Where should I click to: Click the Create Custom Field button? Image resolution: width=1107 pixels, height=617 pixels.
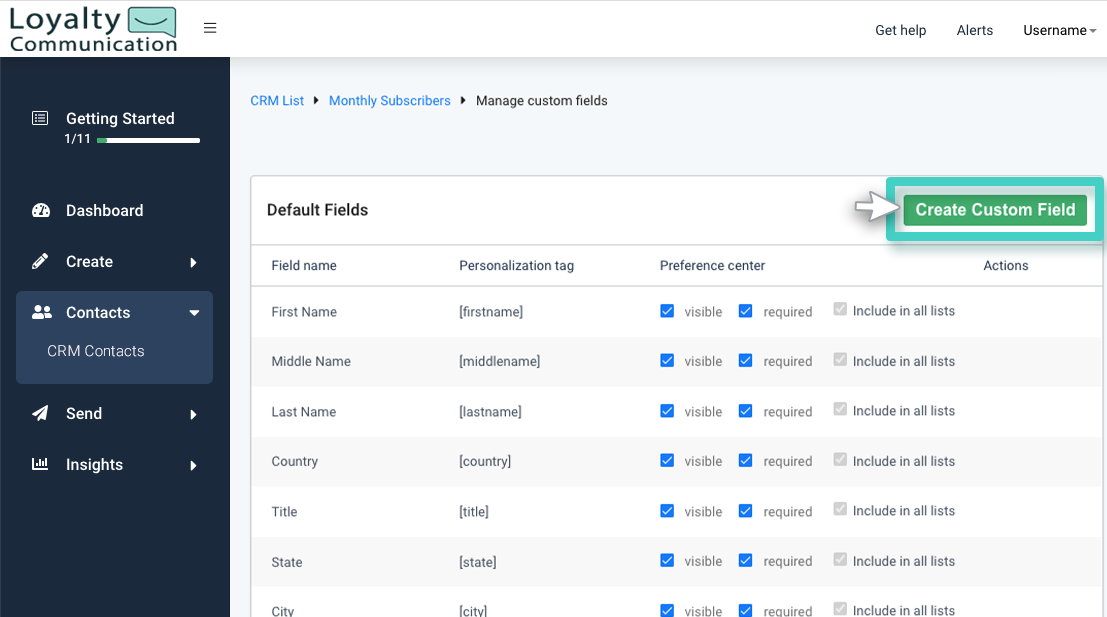pos(994,209)
